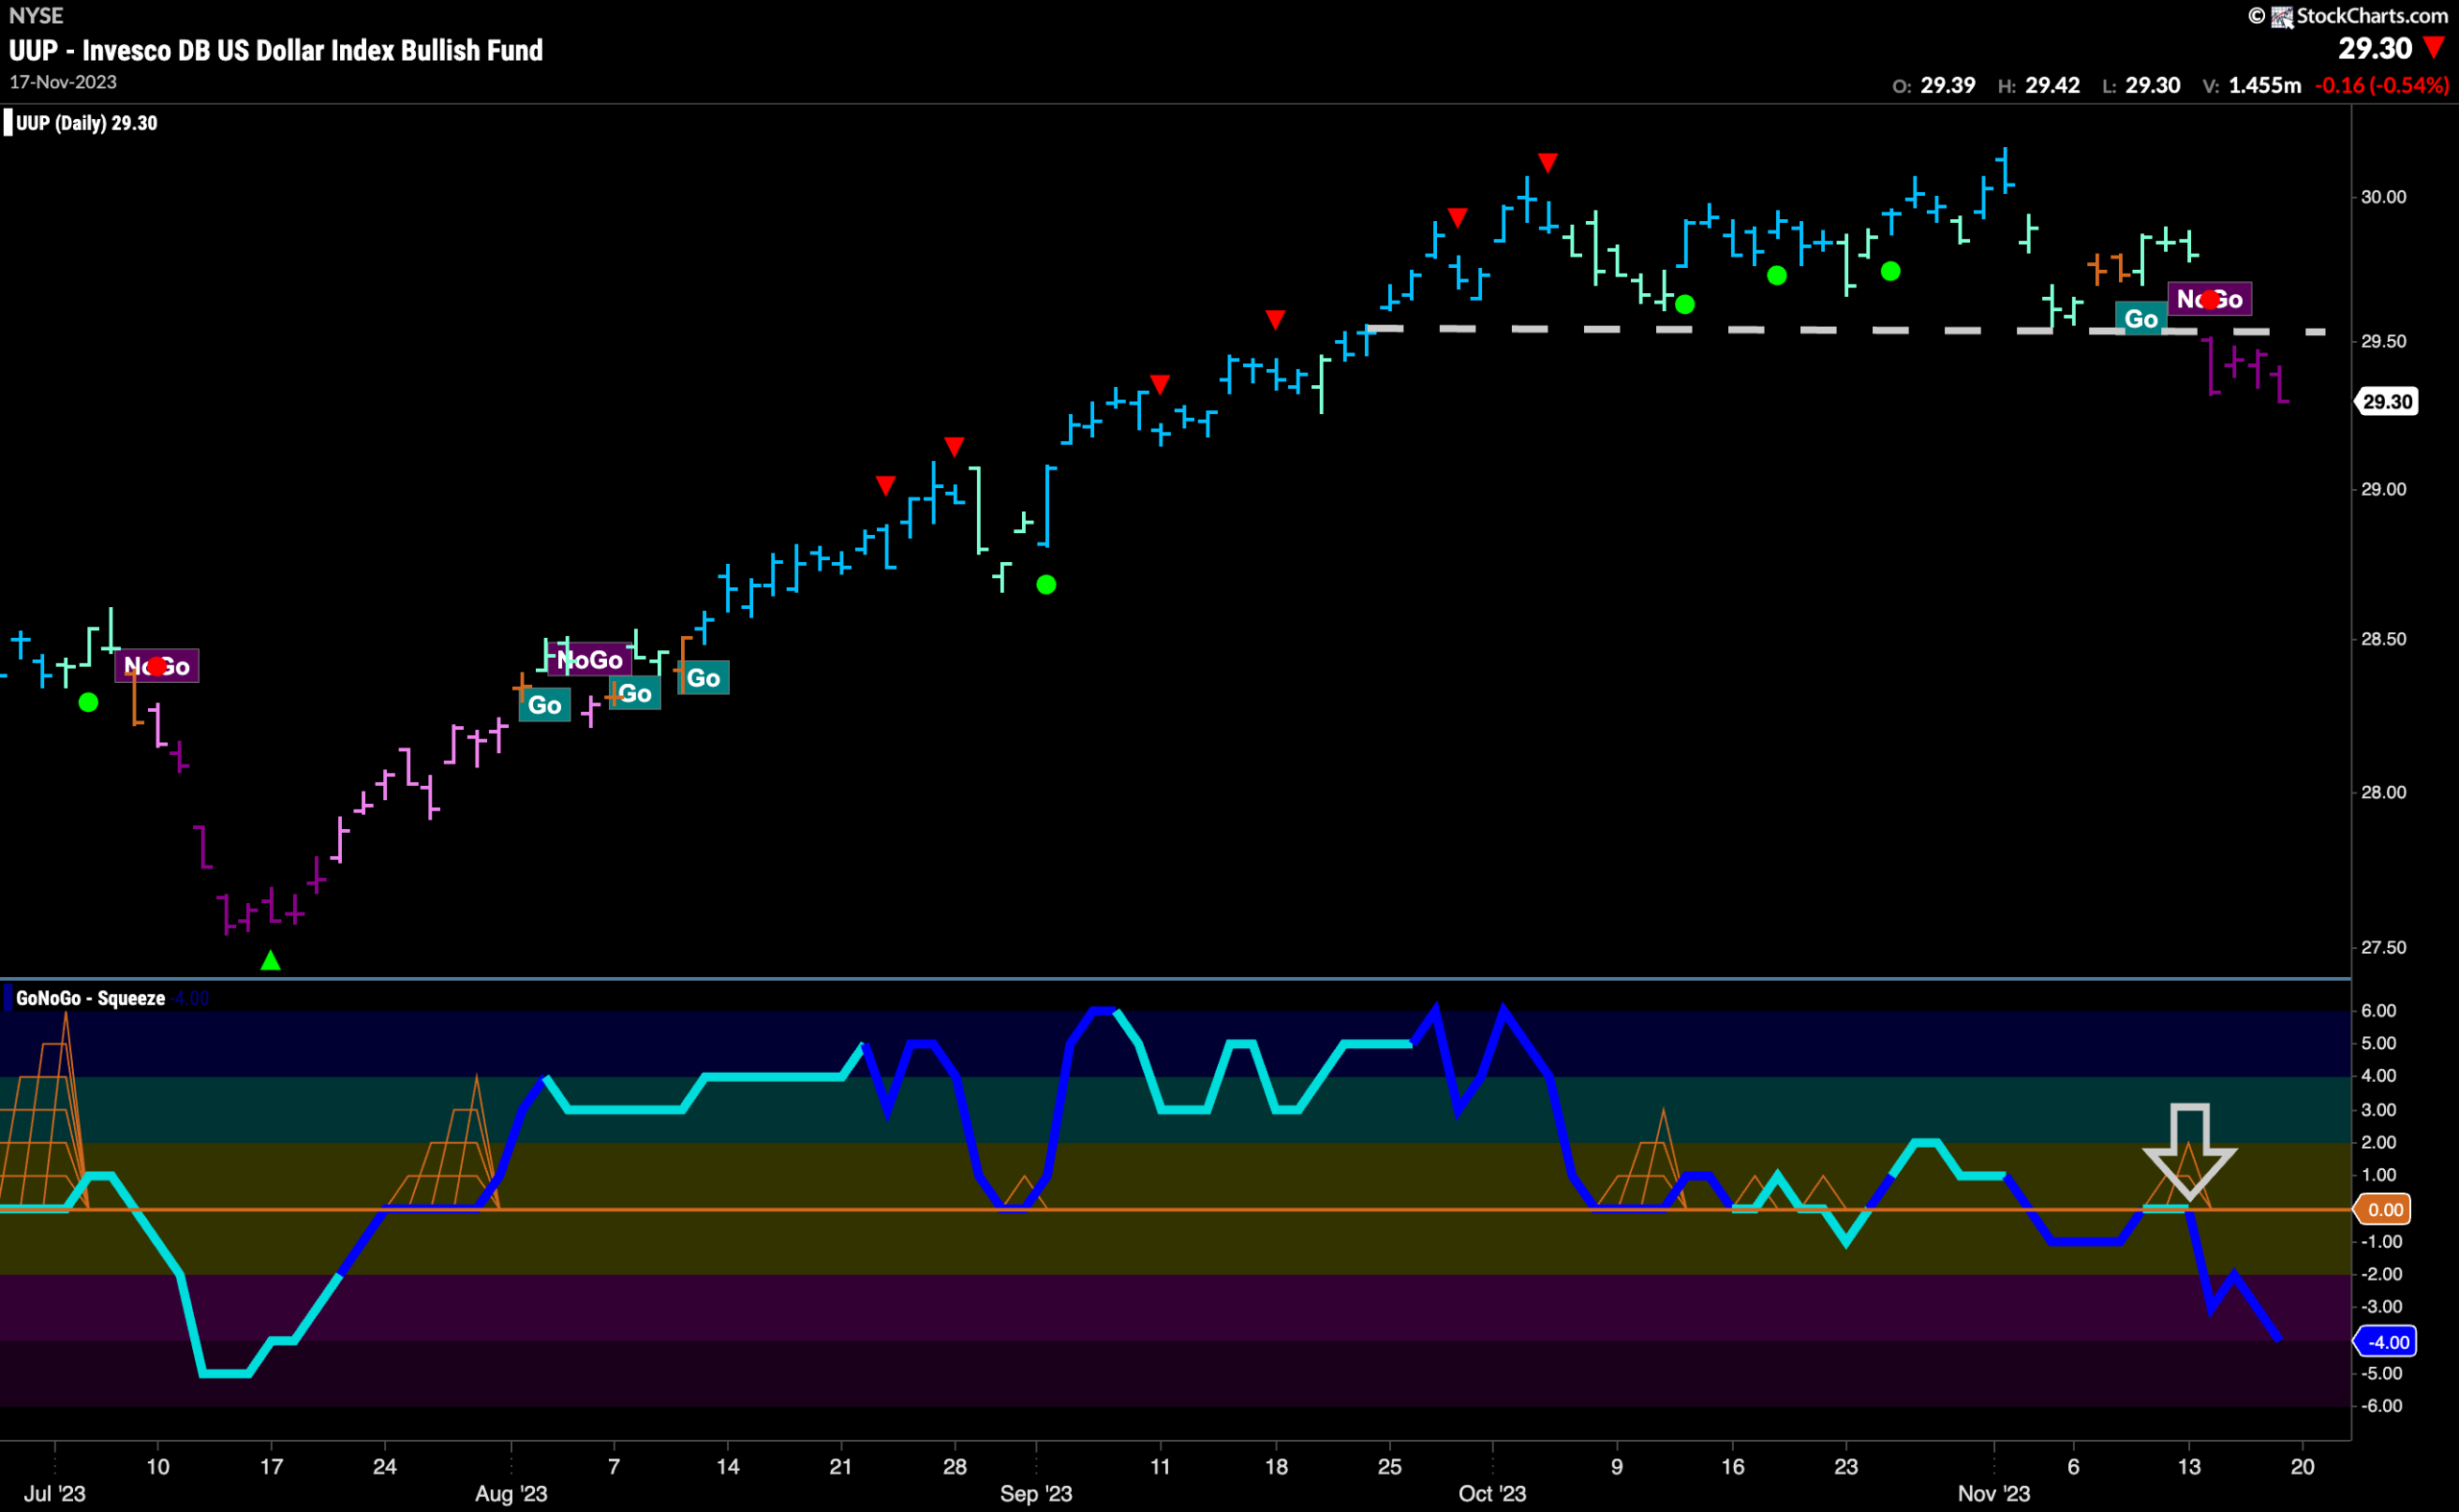This screenshot has height=1512, width=2459.
Task: Select the high value 29.42
Action: (x=2053, y=86)
